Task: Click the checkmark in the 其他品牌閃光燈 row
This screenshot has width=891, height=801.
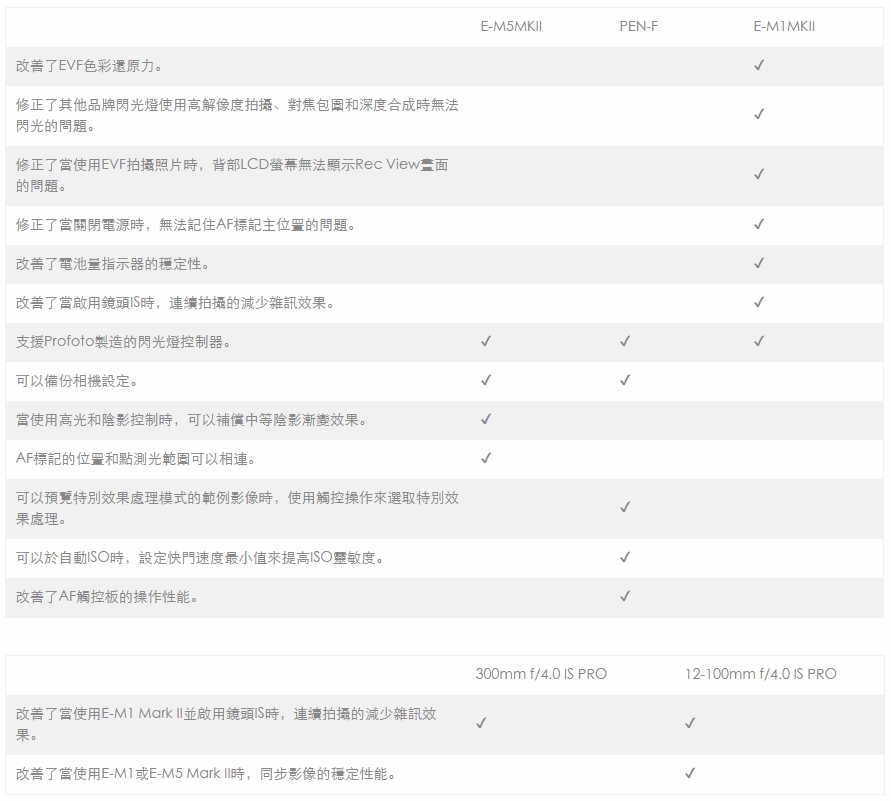Action: click(x=759, y=114)
